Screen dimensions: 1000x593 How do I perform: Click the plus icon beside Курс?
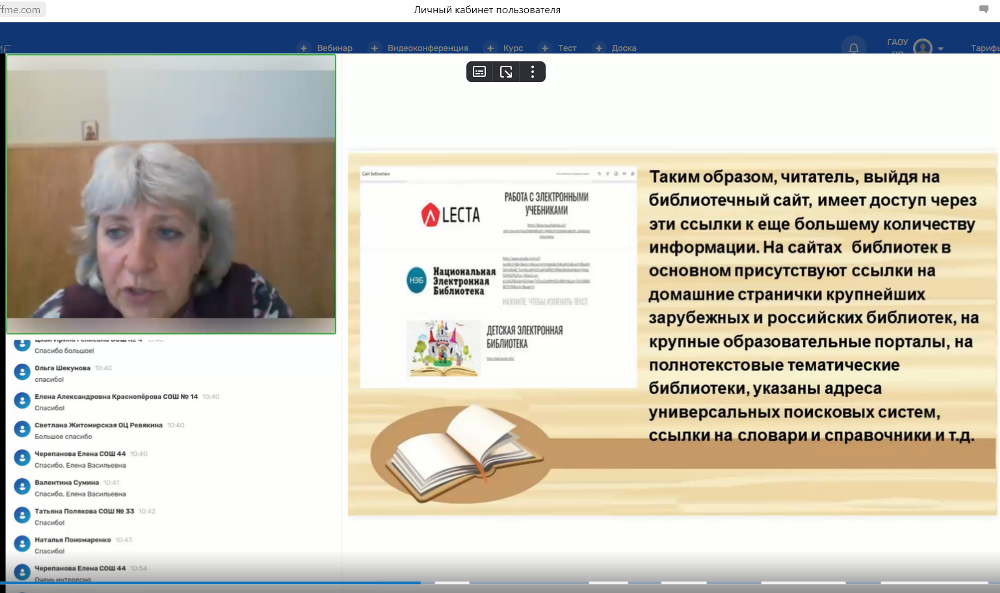click(x=490, y=48)
